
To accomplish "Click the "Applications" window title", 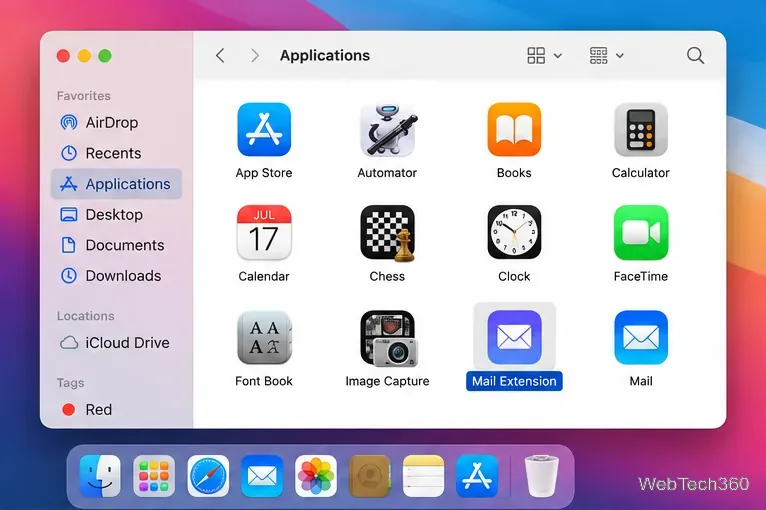I will pos(325,56).
